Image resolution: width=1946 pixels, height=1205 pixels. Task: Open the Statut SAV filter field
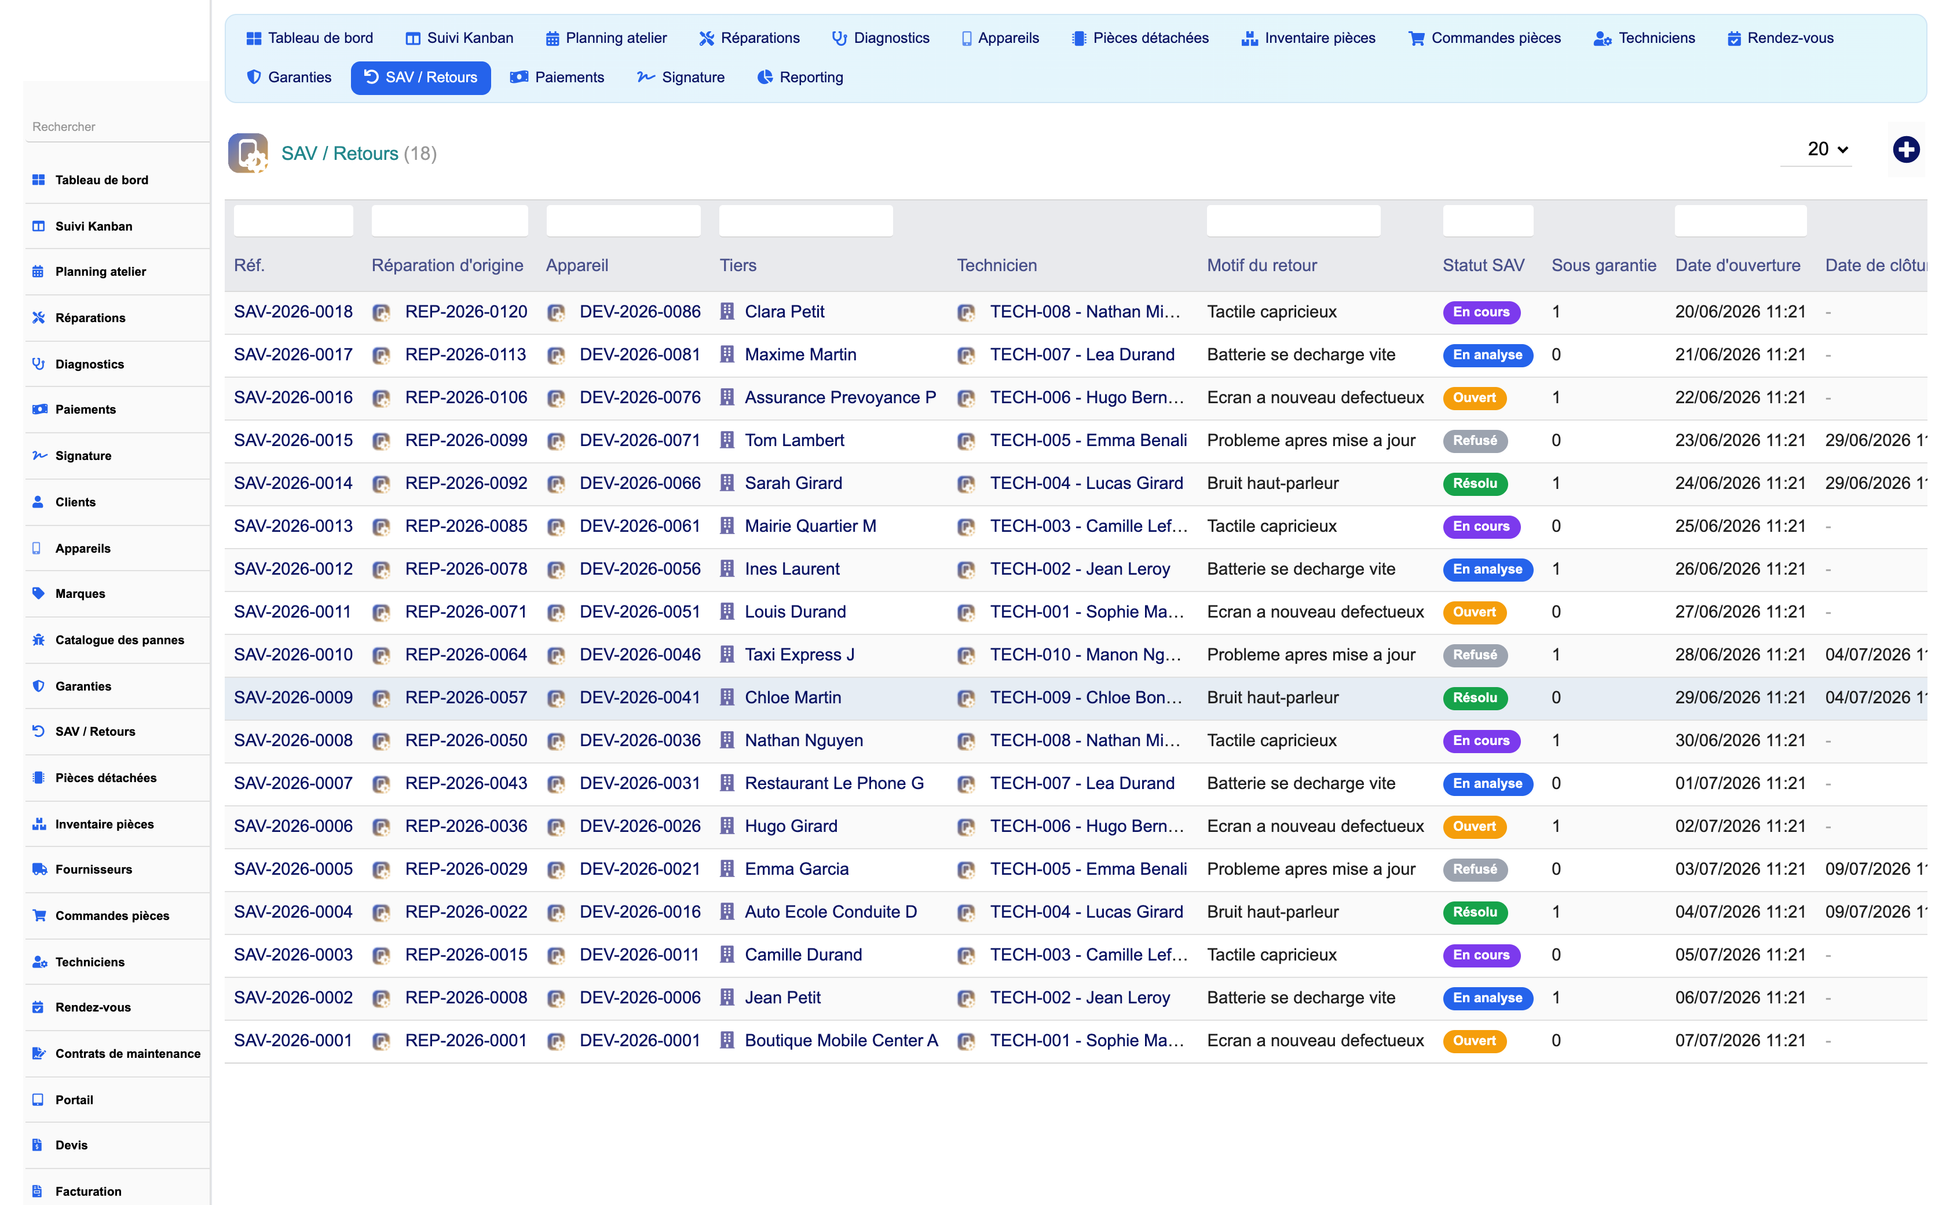pos(1488,220)
